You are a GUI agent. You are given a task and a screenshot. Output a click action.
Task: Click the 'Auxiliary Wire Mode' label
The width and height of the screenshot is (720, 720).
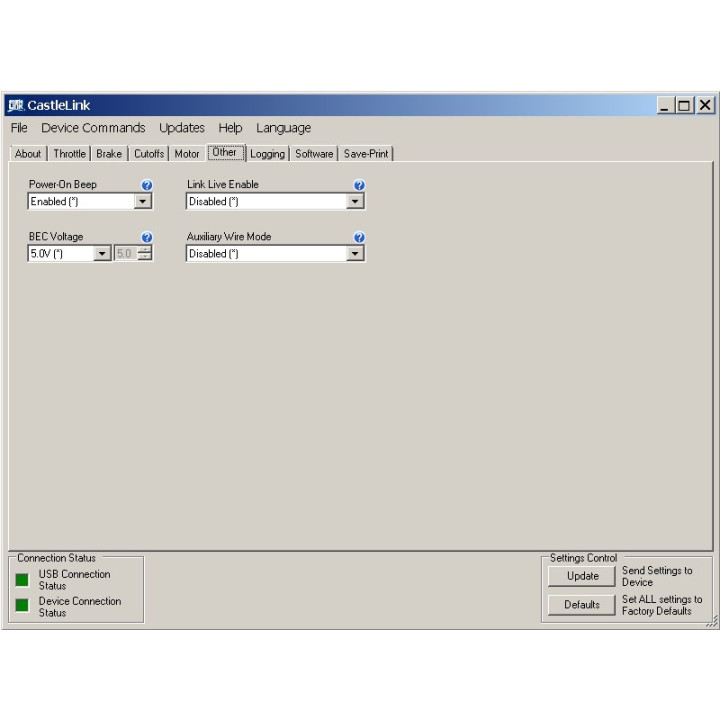[x=229, y=236]
